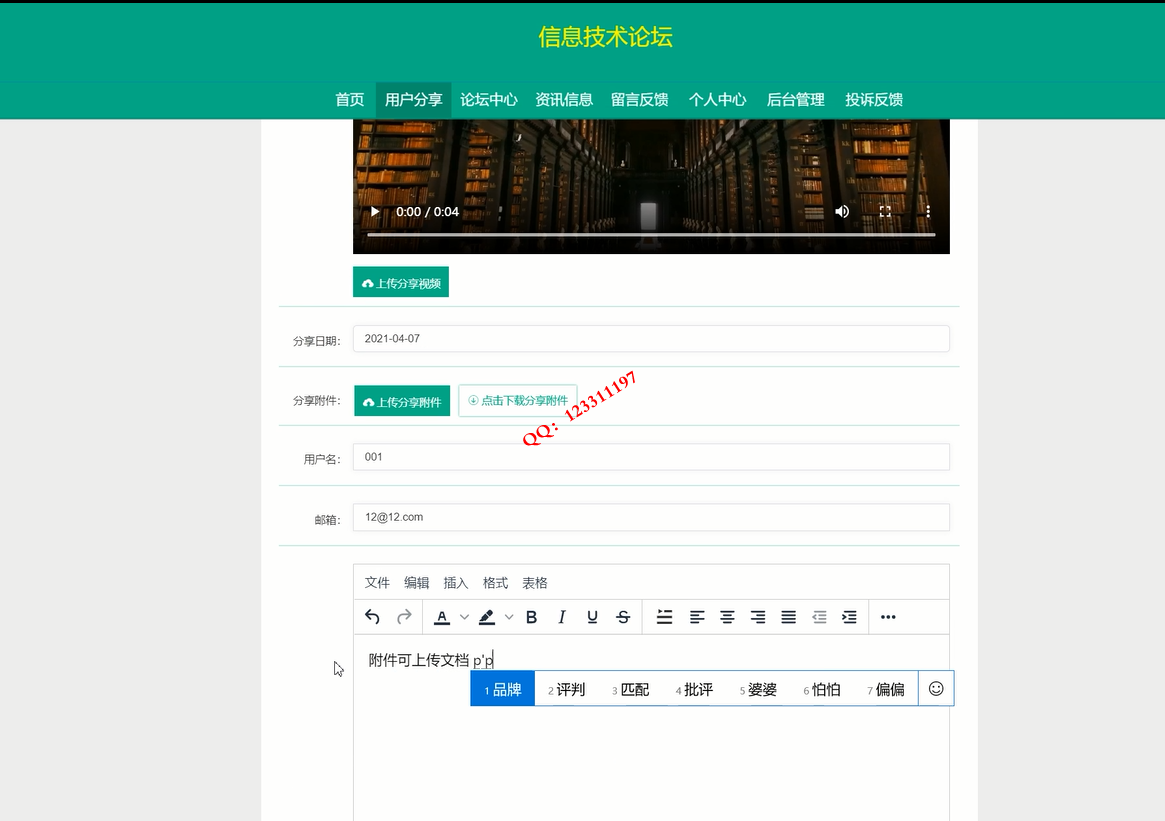The width and height of the screenshot is (1165, 821).
Task: Apply text color with A icon
Action: [442, 617]
